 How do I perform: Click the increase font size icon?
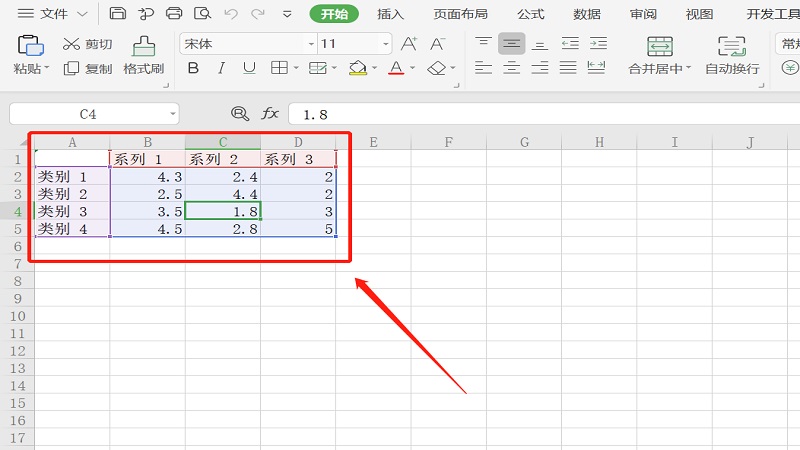click(x=409, y=44)
